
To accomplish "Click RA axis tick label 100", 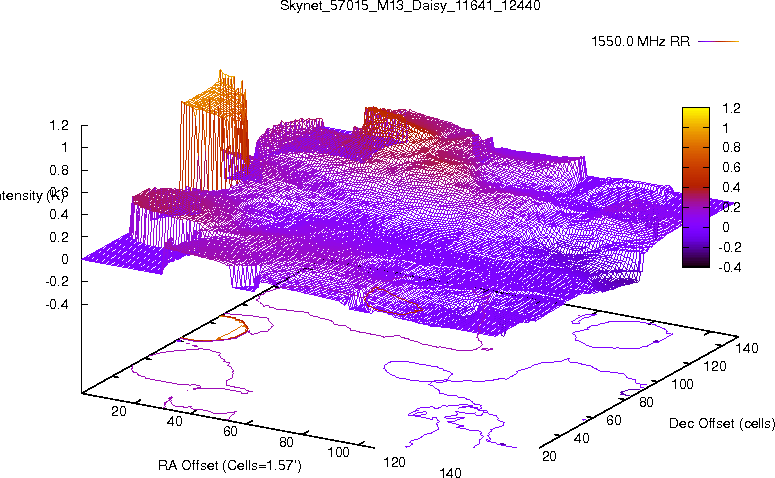I will (x=338, y=452).
